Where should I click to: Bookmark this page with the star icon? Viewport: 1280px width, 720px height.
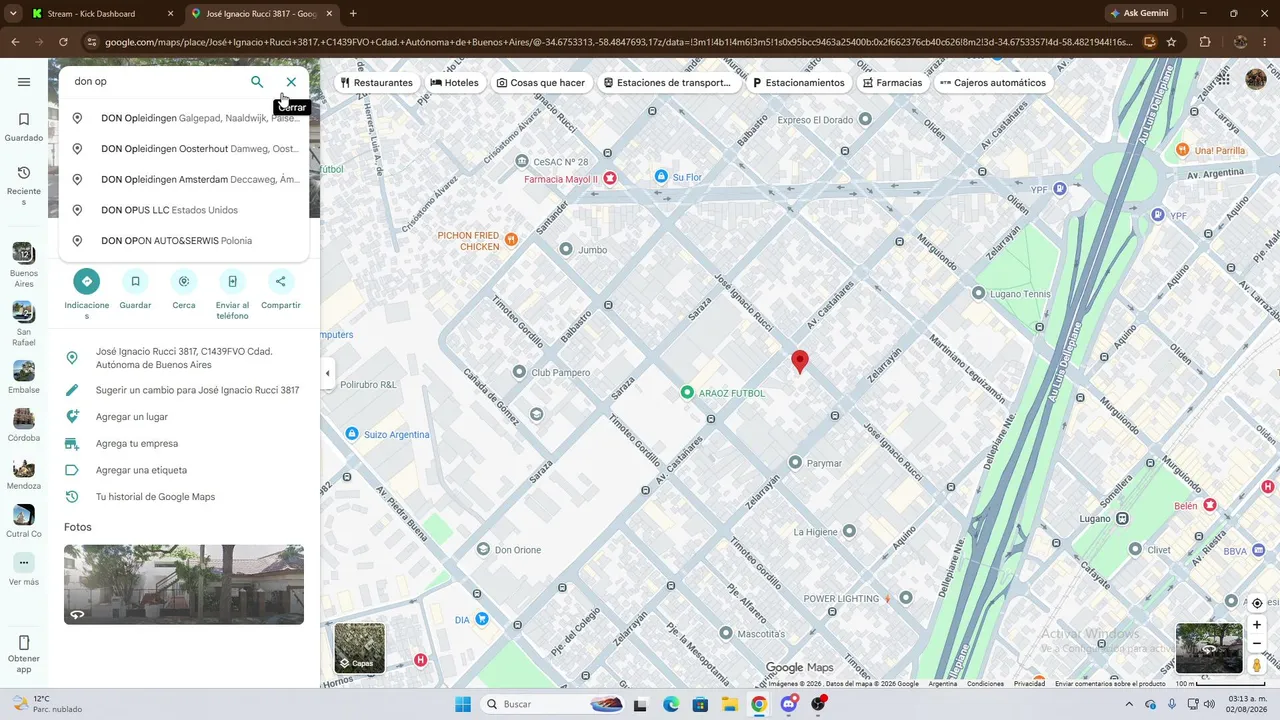point(1171,42)
